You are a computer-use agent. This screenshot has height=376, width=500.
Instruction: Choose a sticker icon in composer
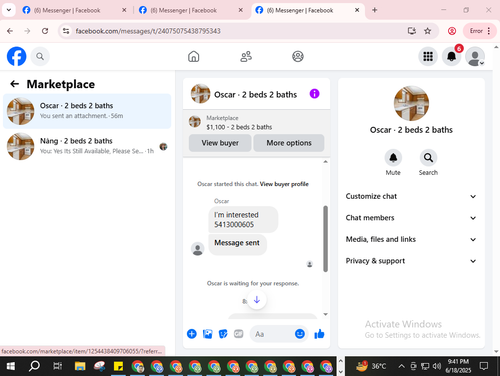pos(223,334)
